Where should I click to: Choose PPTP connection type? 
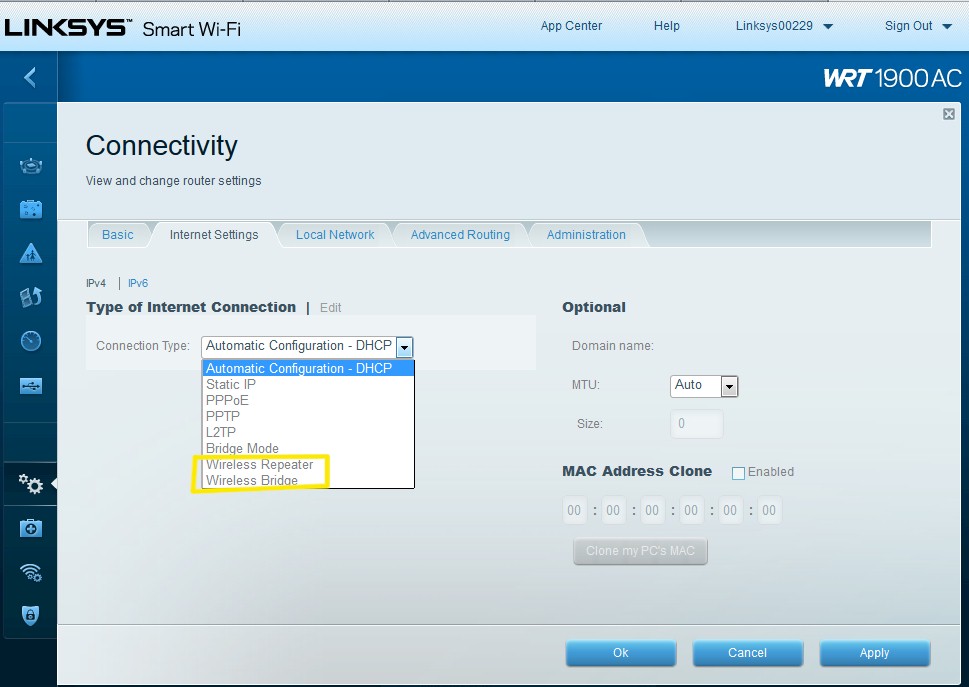[x=308, y=416]
